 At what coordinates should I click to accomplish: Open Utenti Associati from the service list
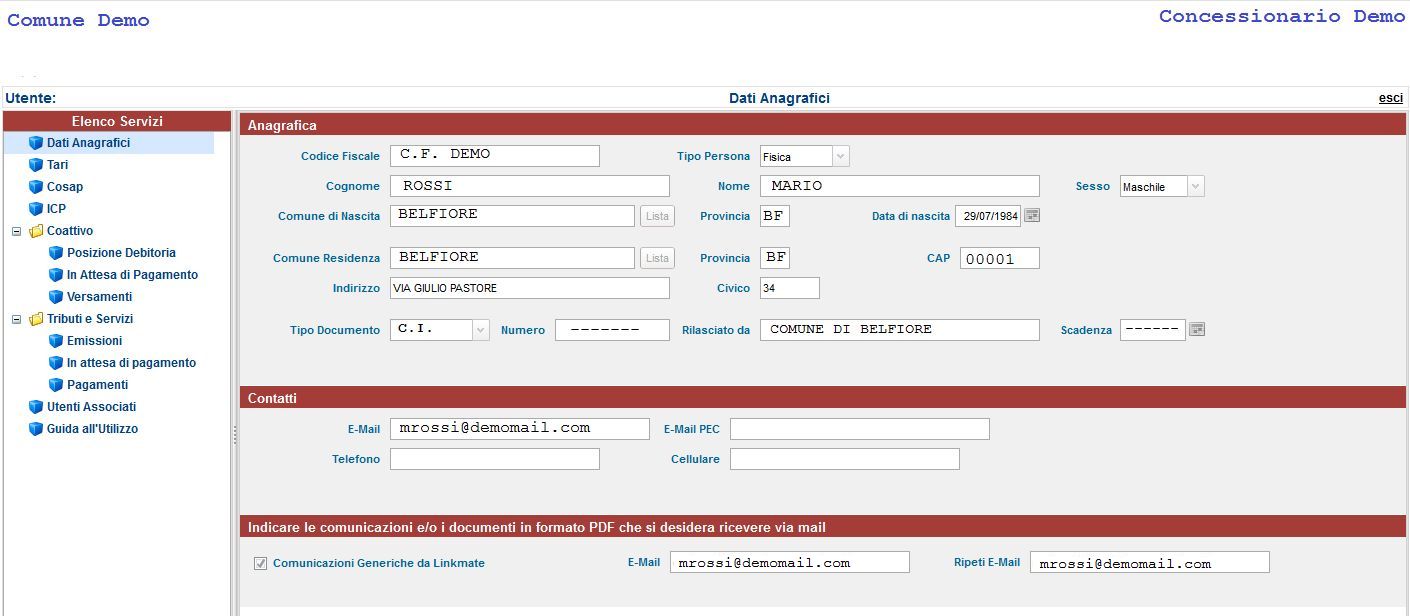tap(91, 407)
